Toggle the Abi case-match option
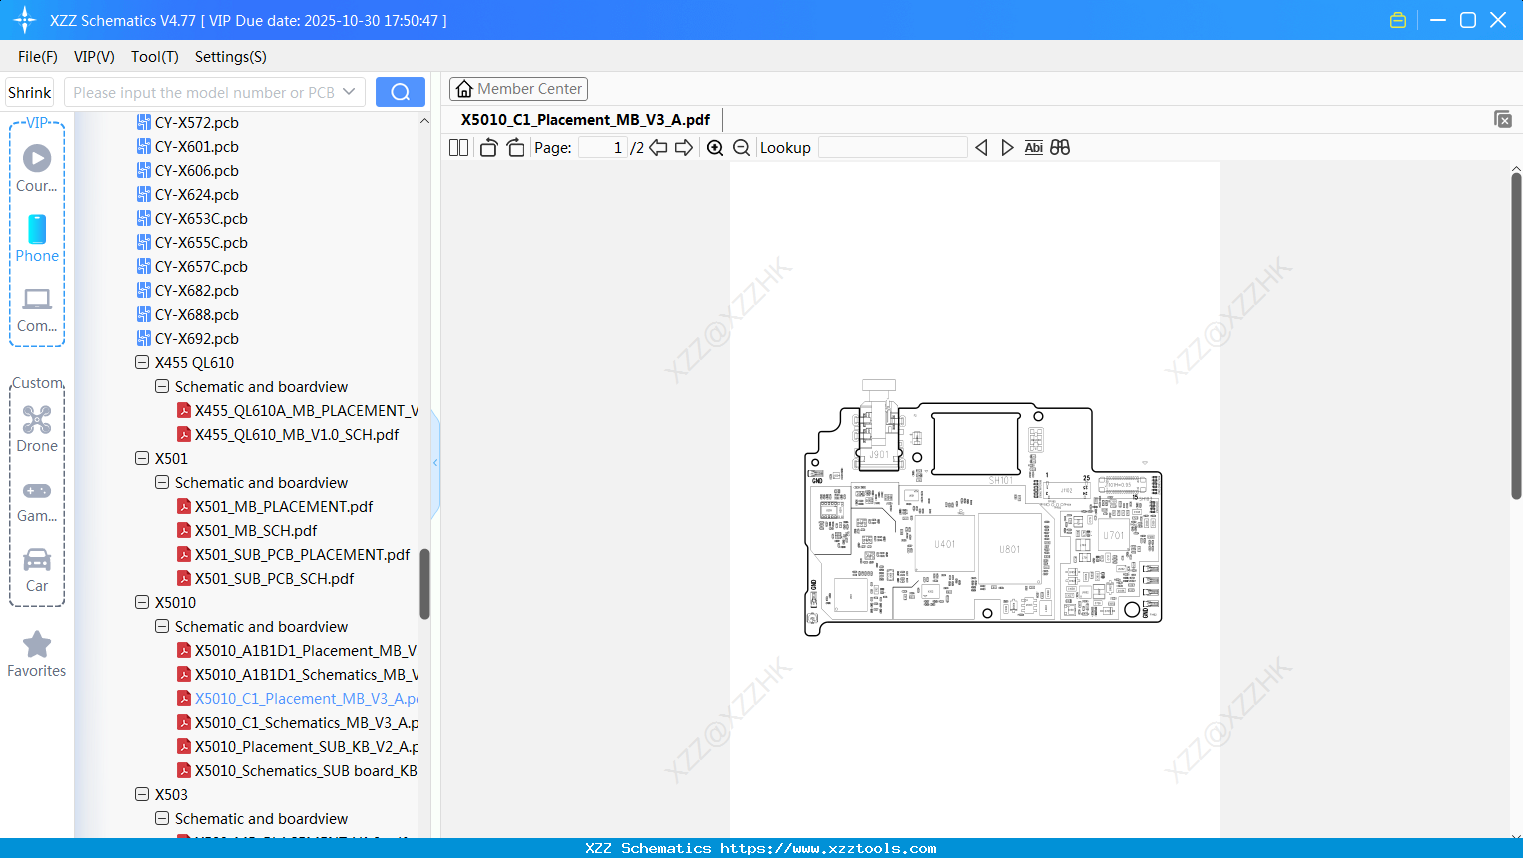The width and height of the screenshot is (1523, 858). [1033, 147]
